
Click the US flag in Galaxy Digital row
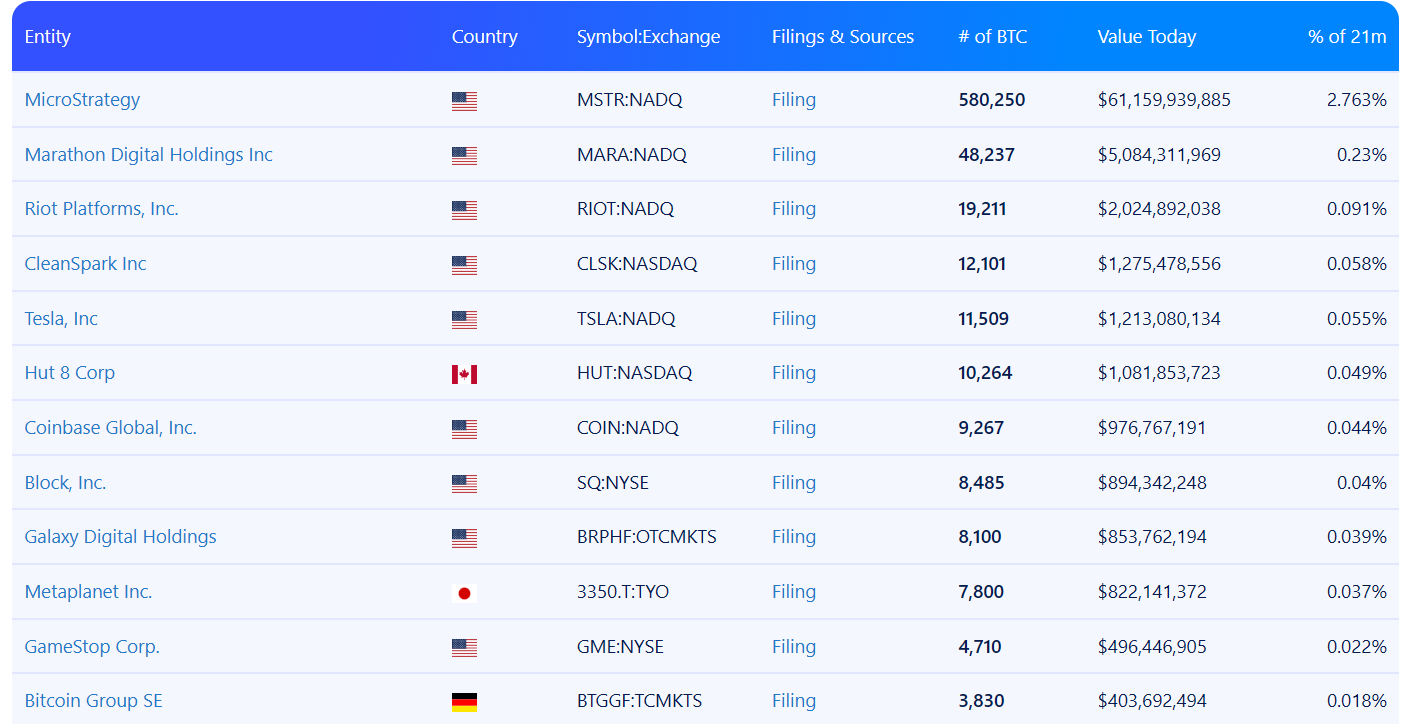464,538
